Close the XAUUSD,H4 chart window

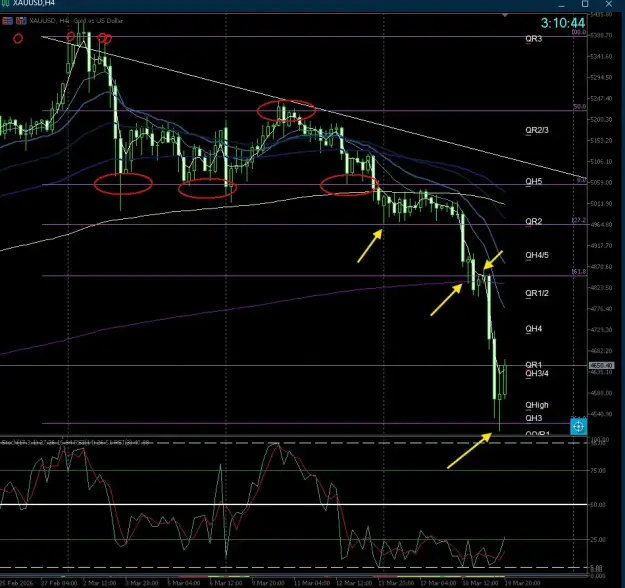(x=609, y=4)
